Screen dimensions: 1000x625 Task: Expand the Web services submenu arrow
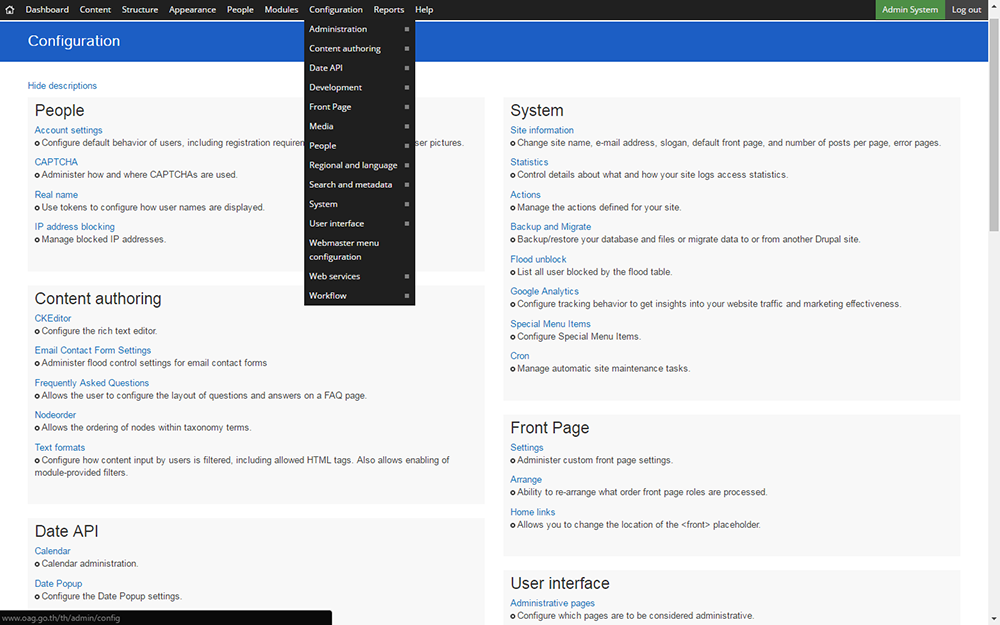tap(407, 276)
